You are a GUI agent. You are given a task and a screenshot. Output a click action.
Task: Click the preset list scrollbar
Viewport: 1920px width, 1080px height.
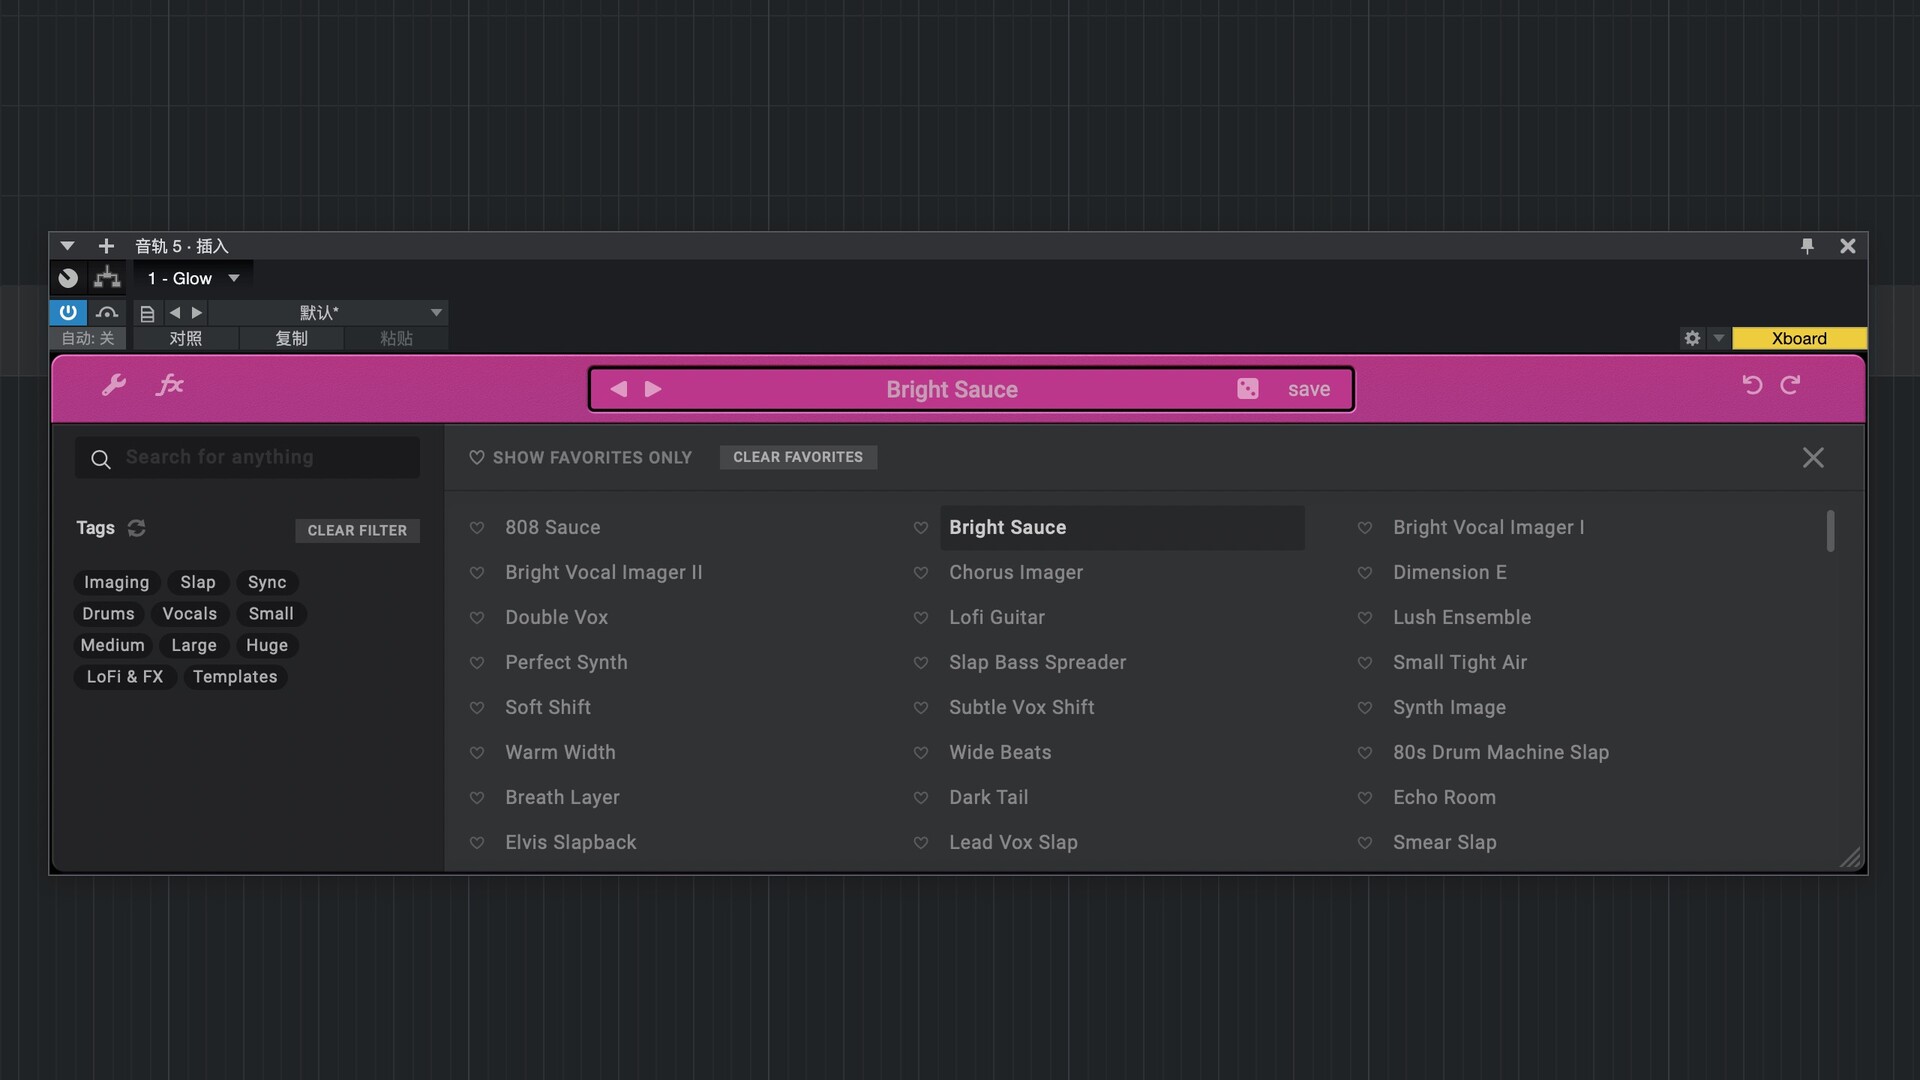(1830, 531)
